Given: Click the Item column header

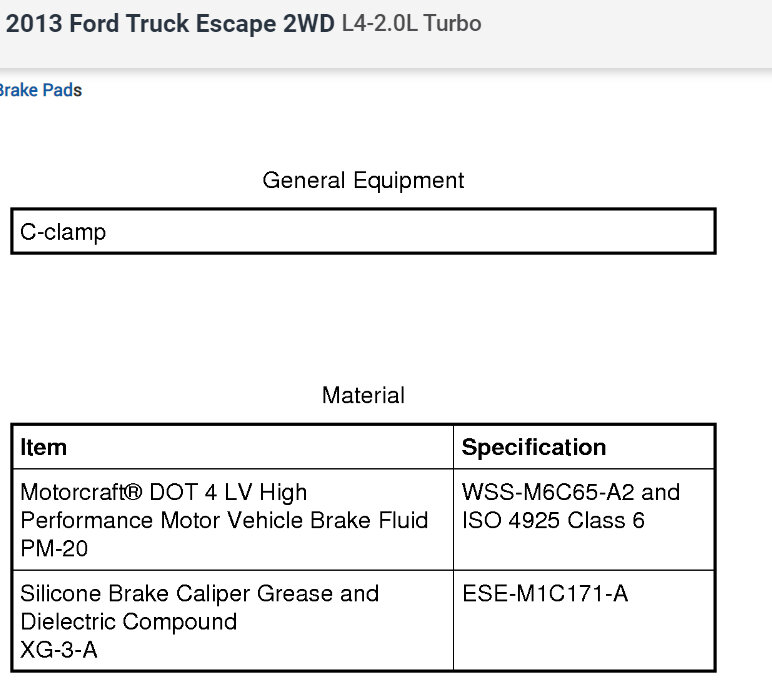Looking at the screenshot, I should point(44,447).
